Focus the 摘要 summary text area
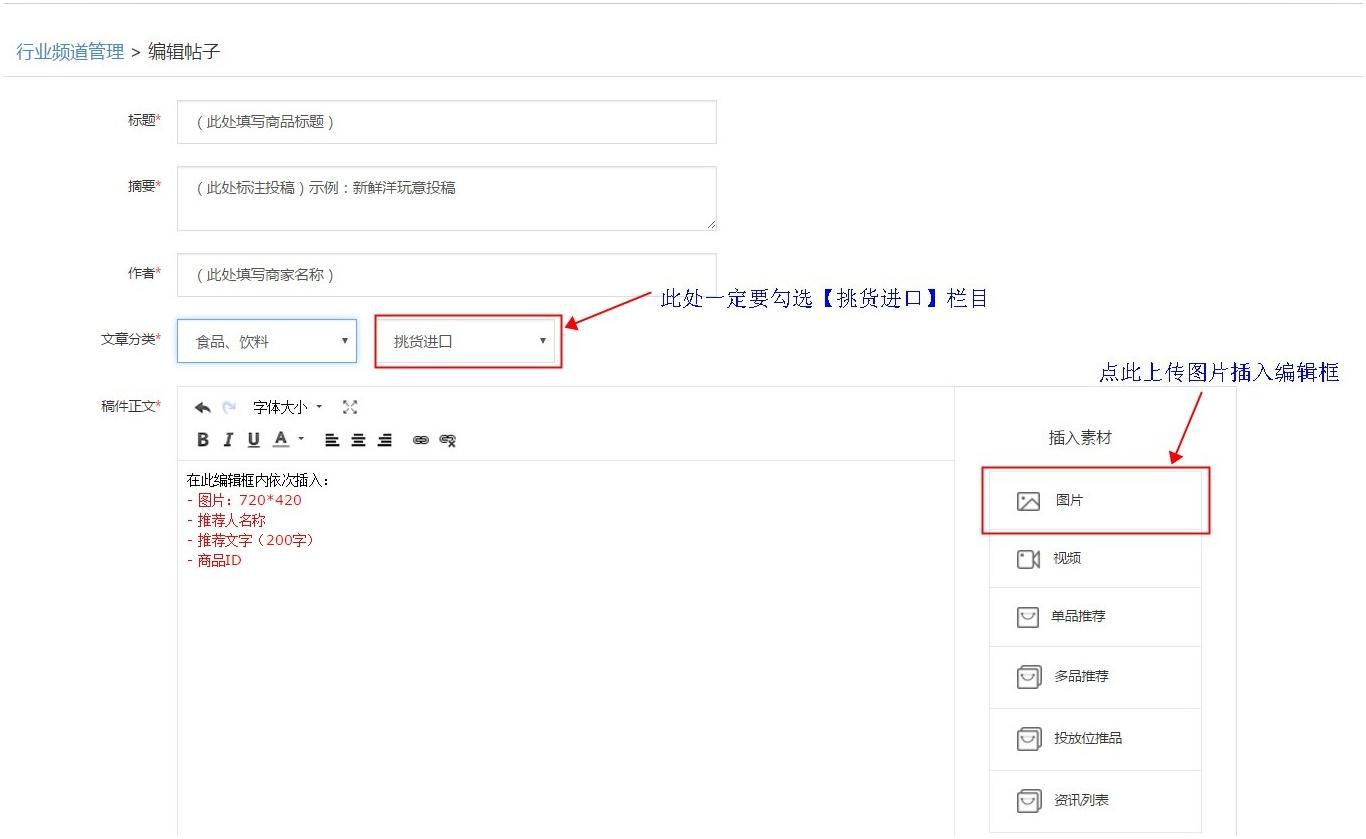 [x=447, y=198]
